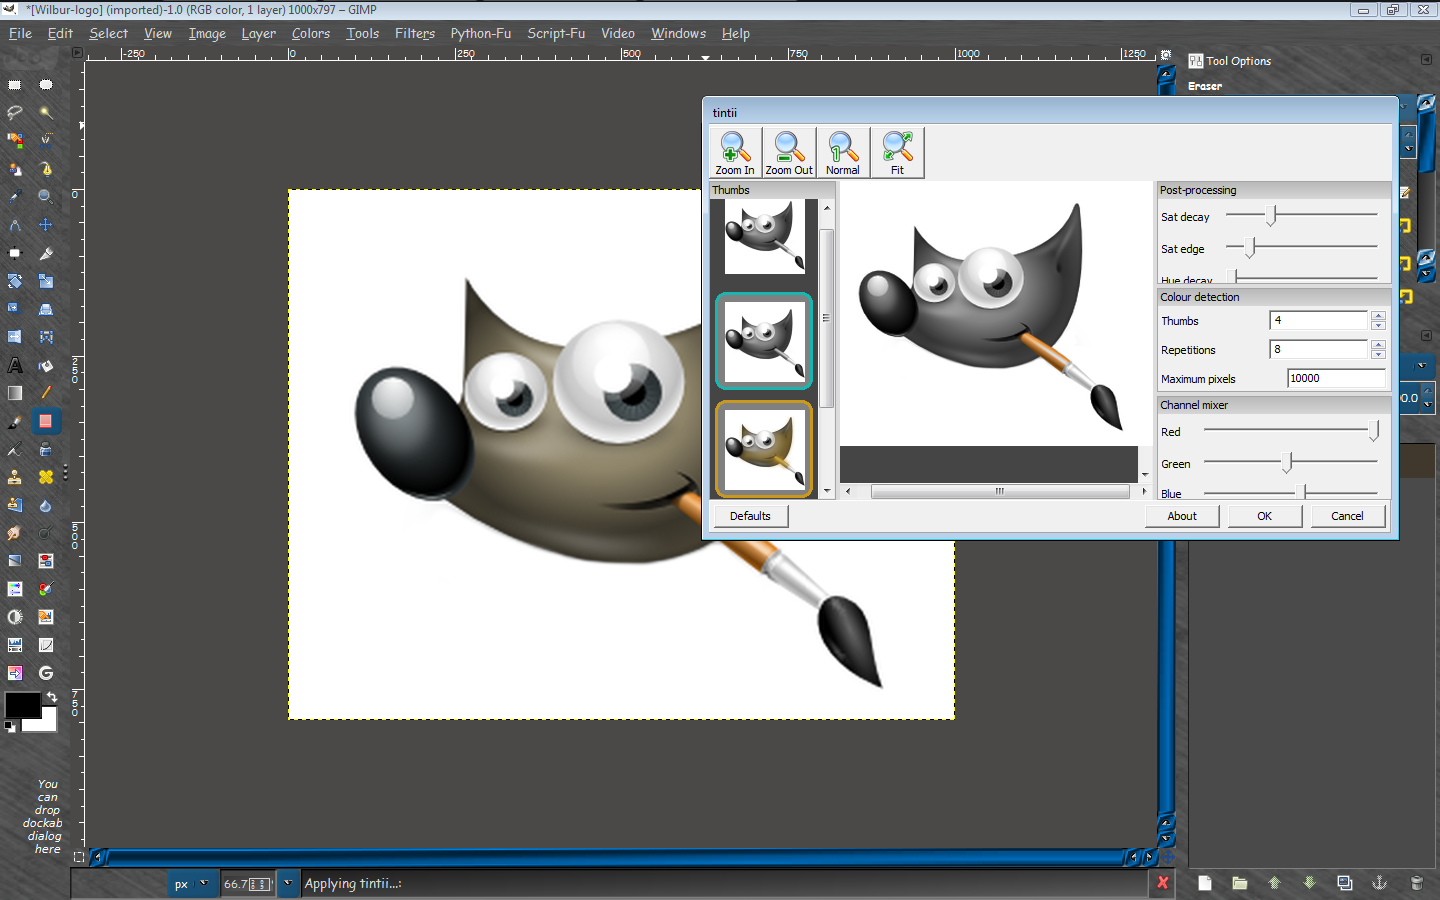Viewport: 1440px width, 900px height.
Task: Select the Eraser tool in toolbox
Action: [x=46, y=421]
